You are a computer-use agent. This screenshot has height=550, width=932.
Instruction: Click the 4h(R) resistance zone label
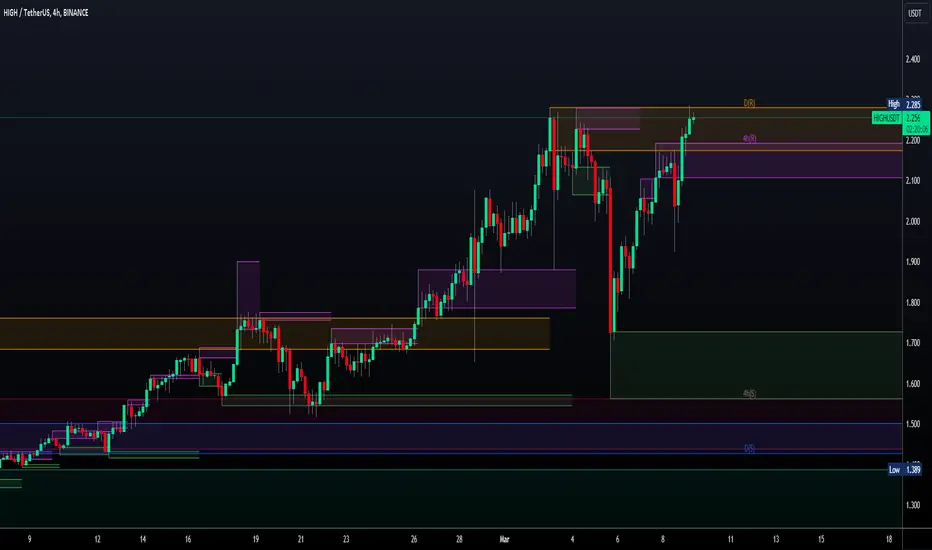coord(749,139)
